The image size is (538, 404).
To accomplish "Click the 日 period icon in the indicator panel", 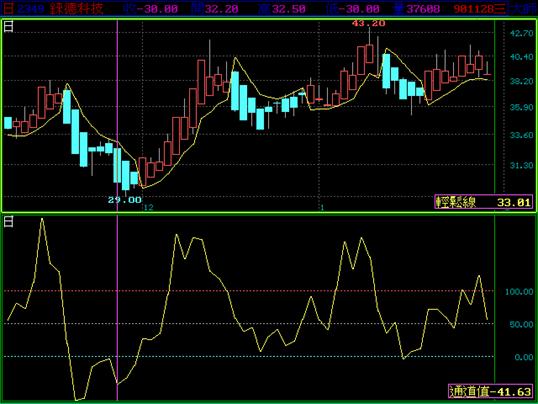I will click(9, 222).
